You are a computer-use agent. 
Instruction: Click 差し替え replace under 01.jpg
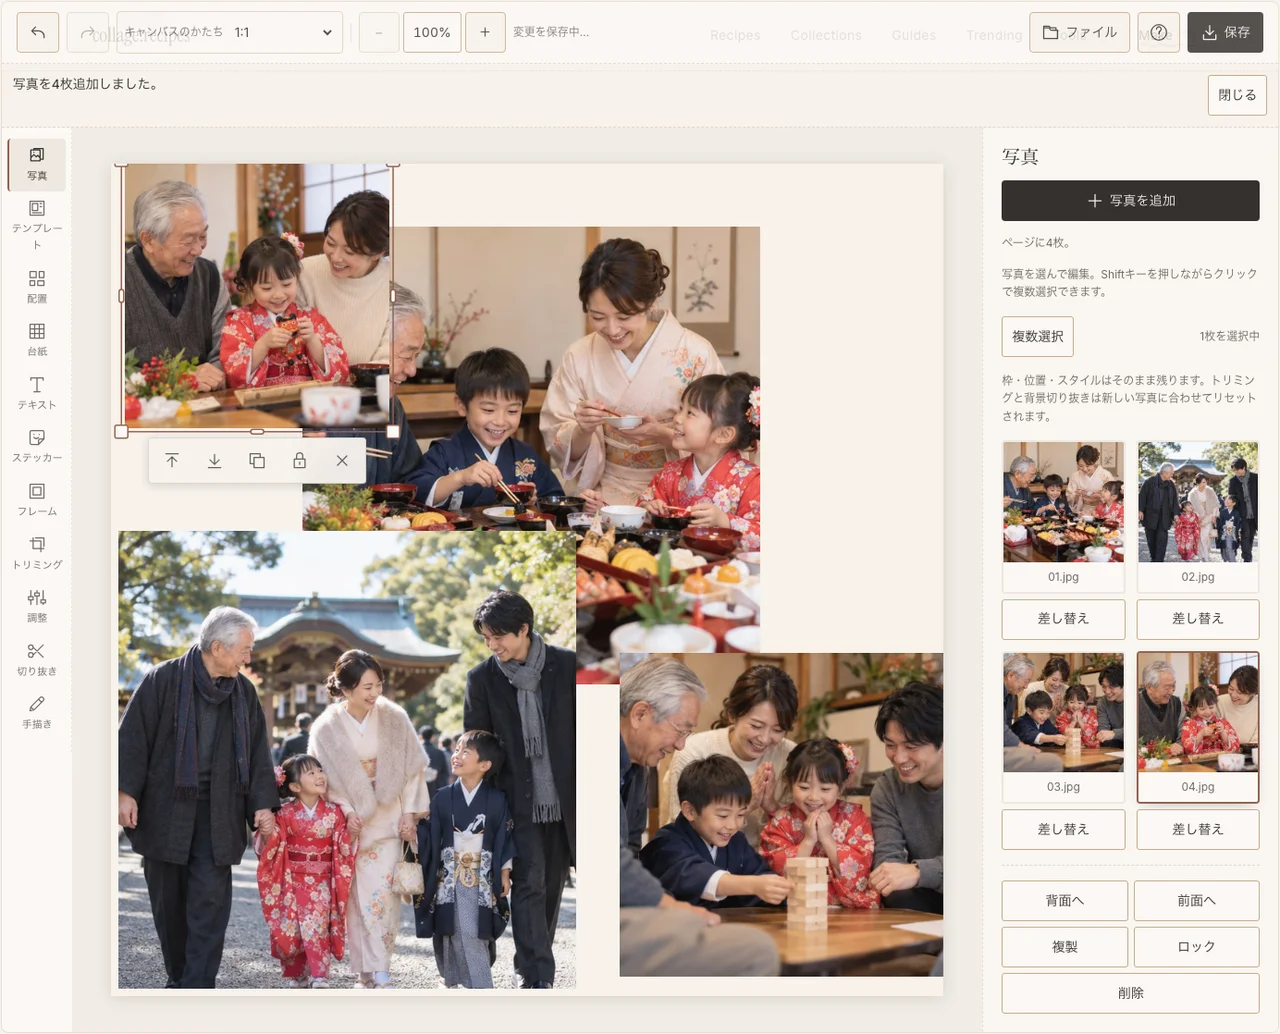[1063, 619]
